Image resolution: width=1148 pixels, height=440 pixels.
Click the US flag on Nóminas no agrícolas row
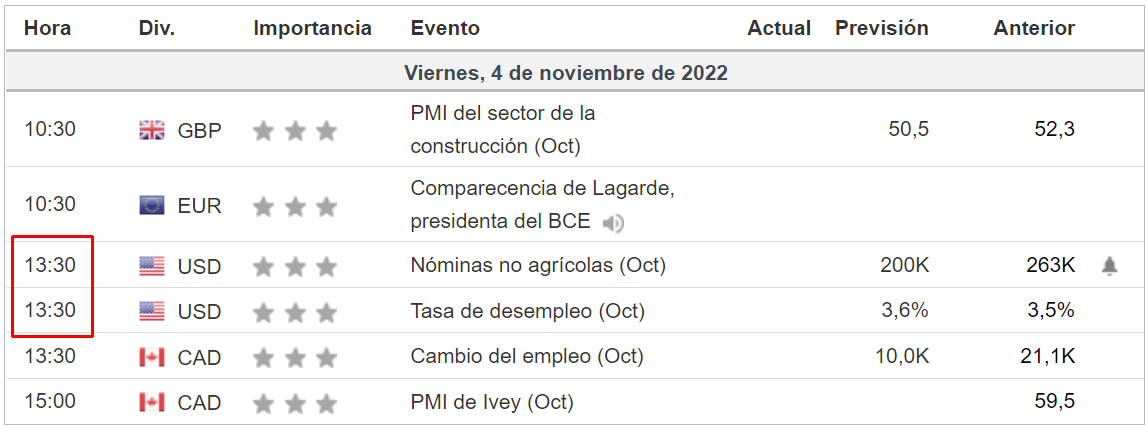tap(152, 266)
